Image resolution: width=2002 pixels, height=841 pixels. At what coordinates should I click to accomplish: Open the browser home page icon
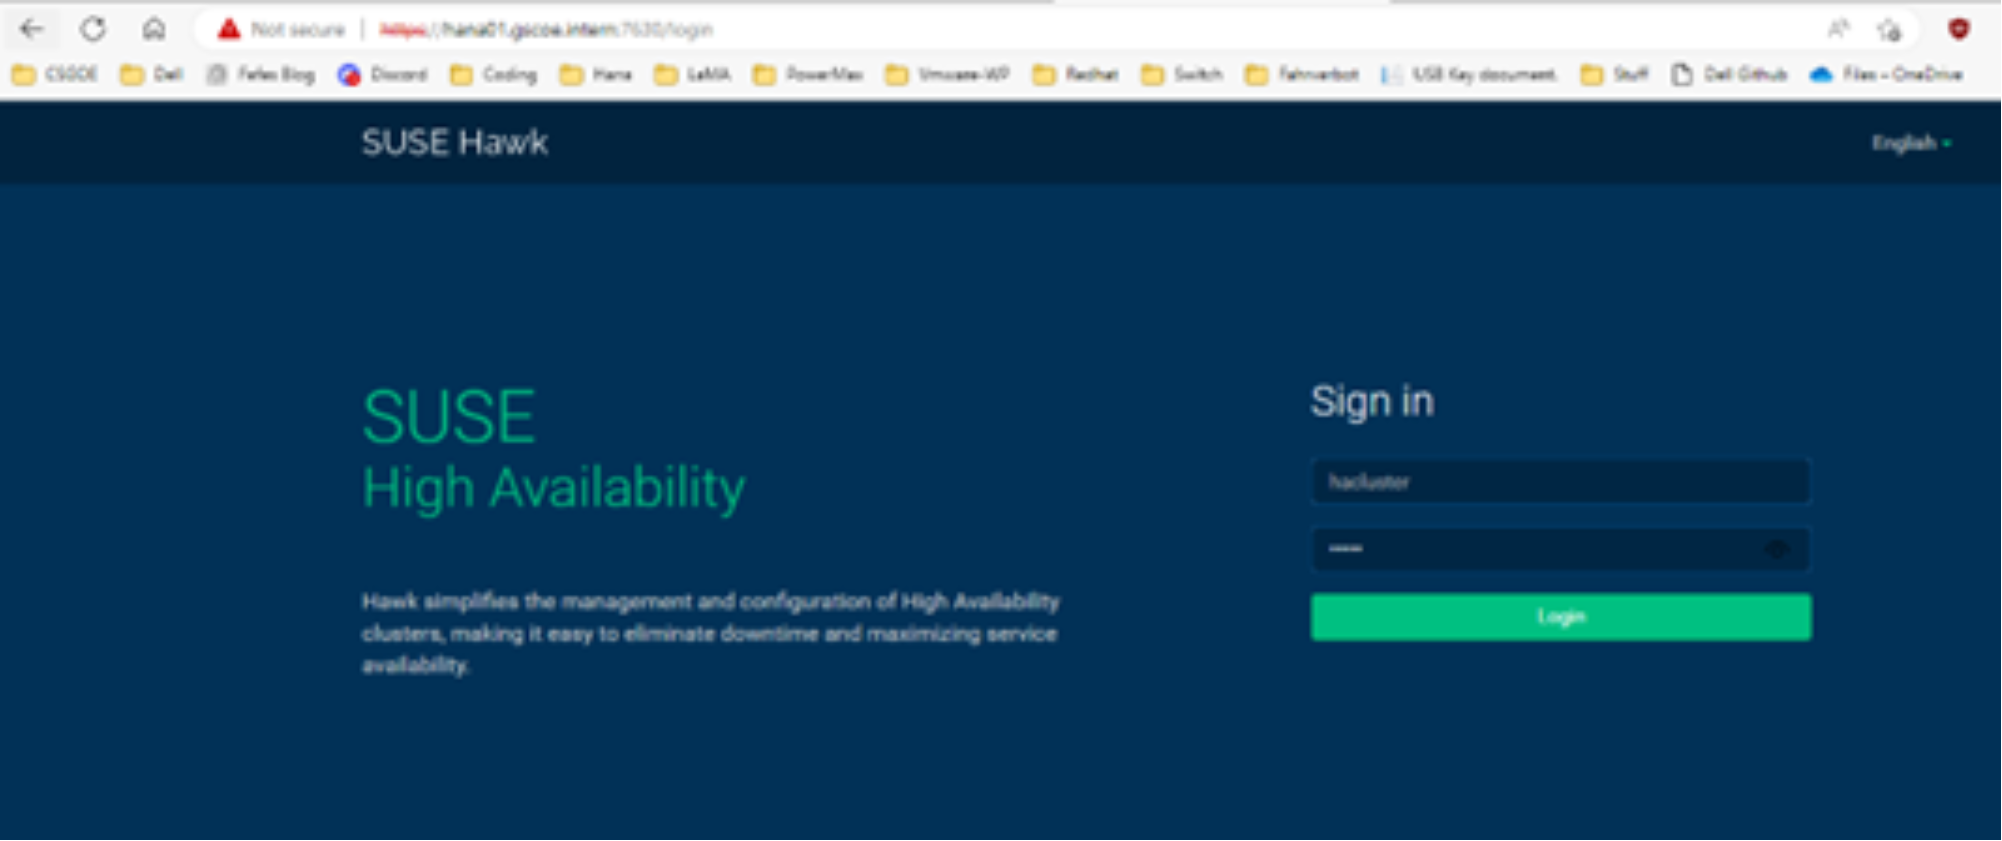pyautogui.click(x=153, y=29)
